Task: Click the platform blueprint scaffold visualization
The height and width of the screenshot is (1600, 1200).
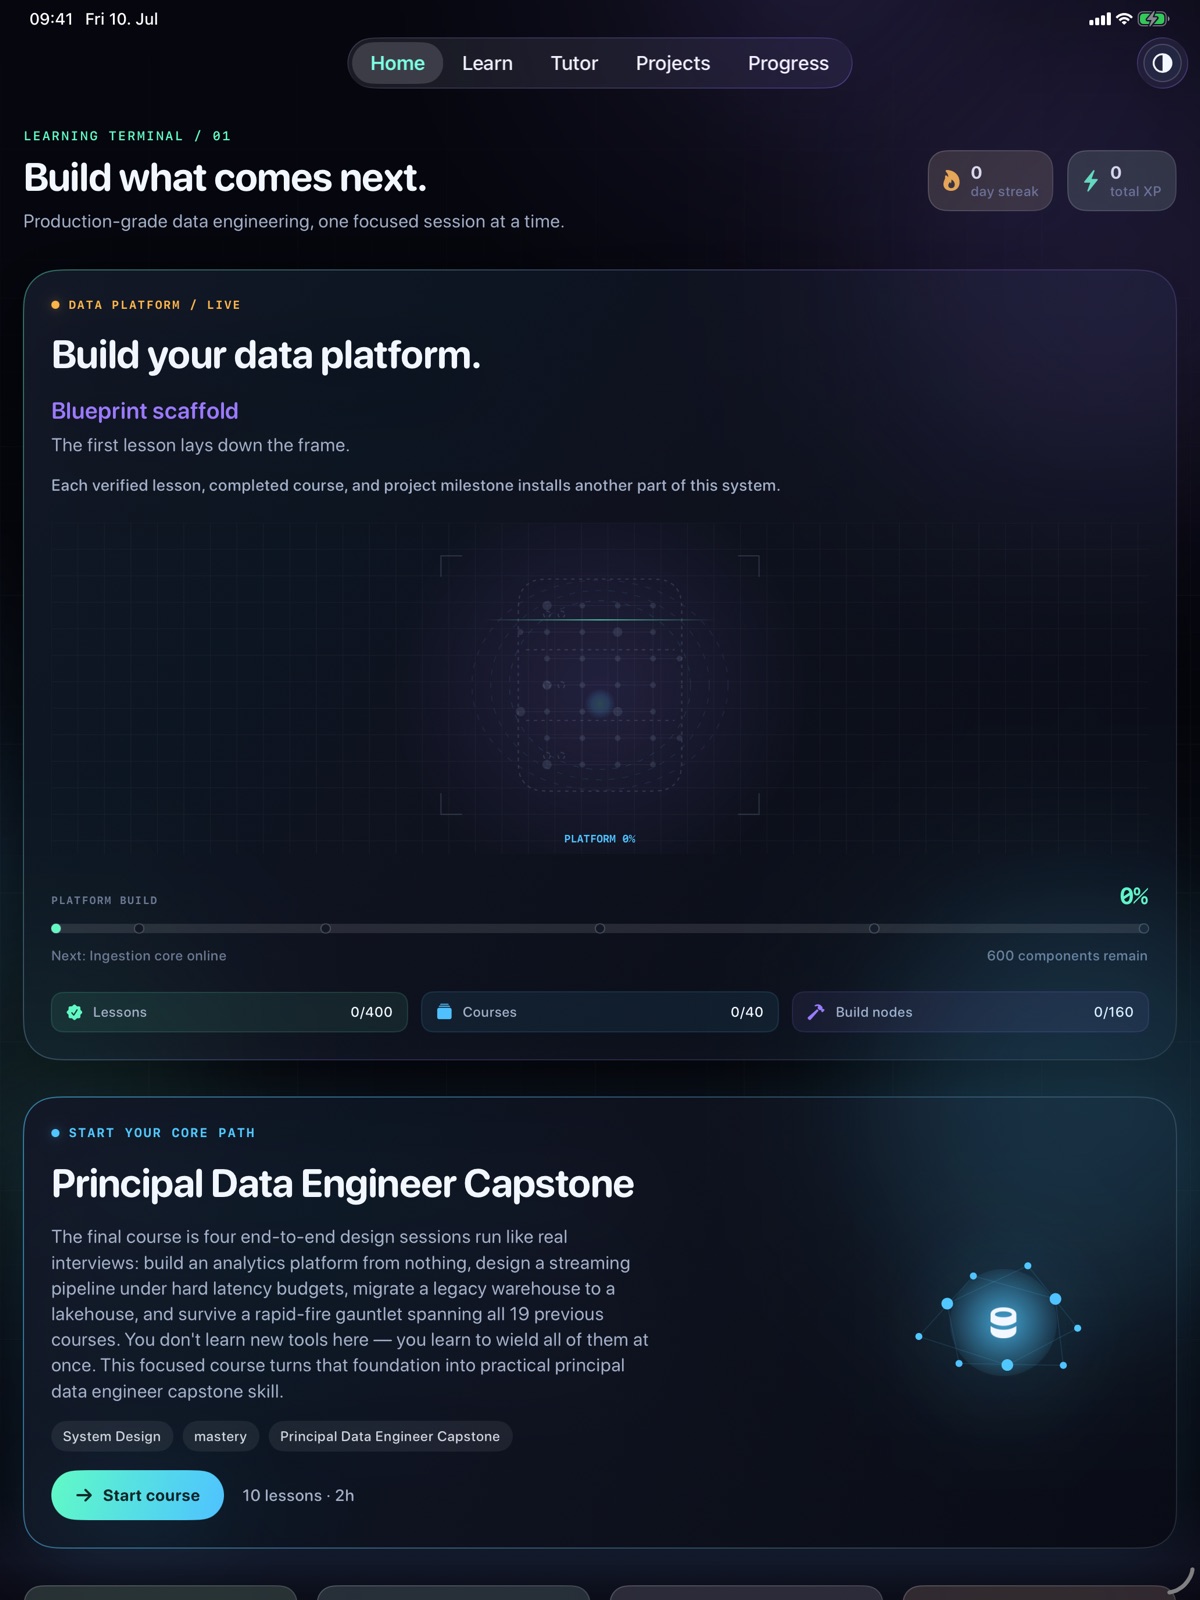Action: click(600, 685)
